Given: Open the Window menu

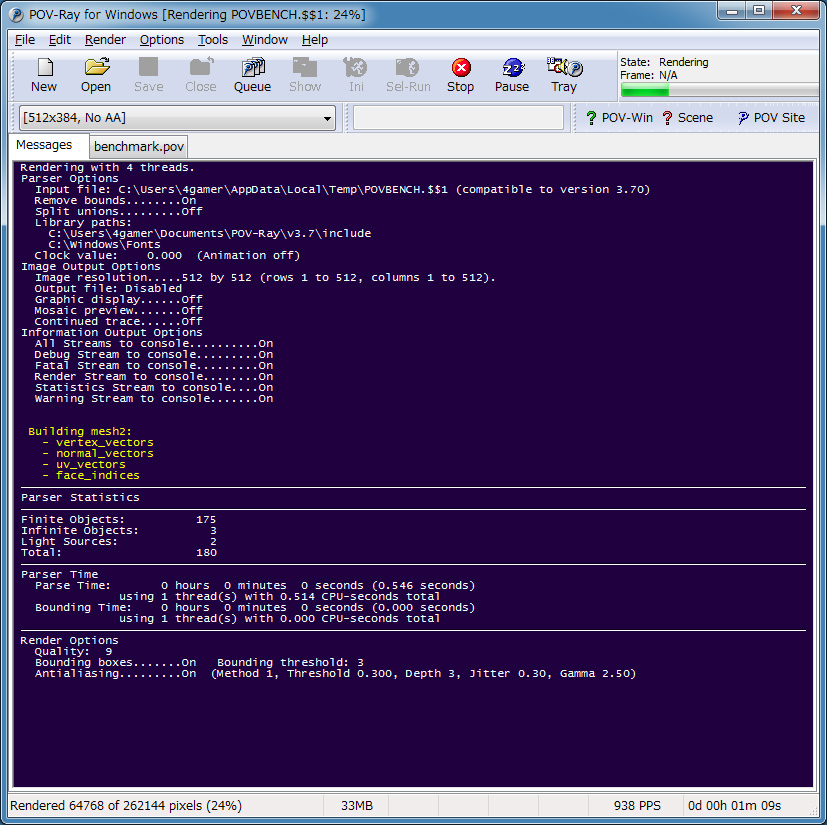Looking at the screenshot, I should [x=265, y=40].
